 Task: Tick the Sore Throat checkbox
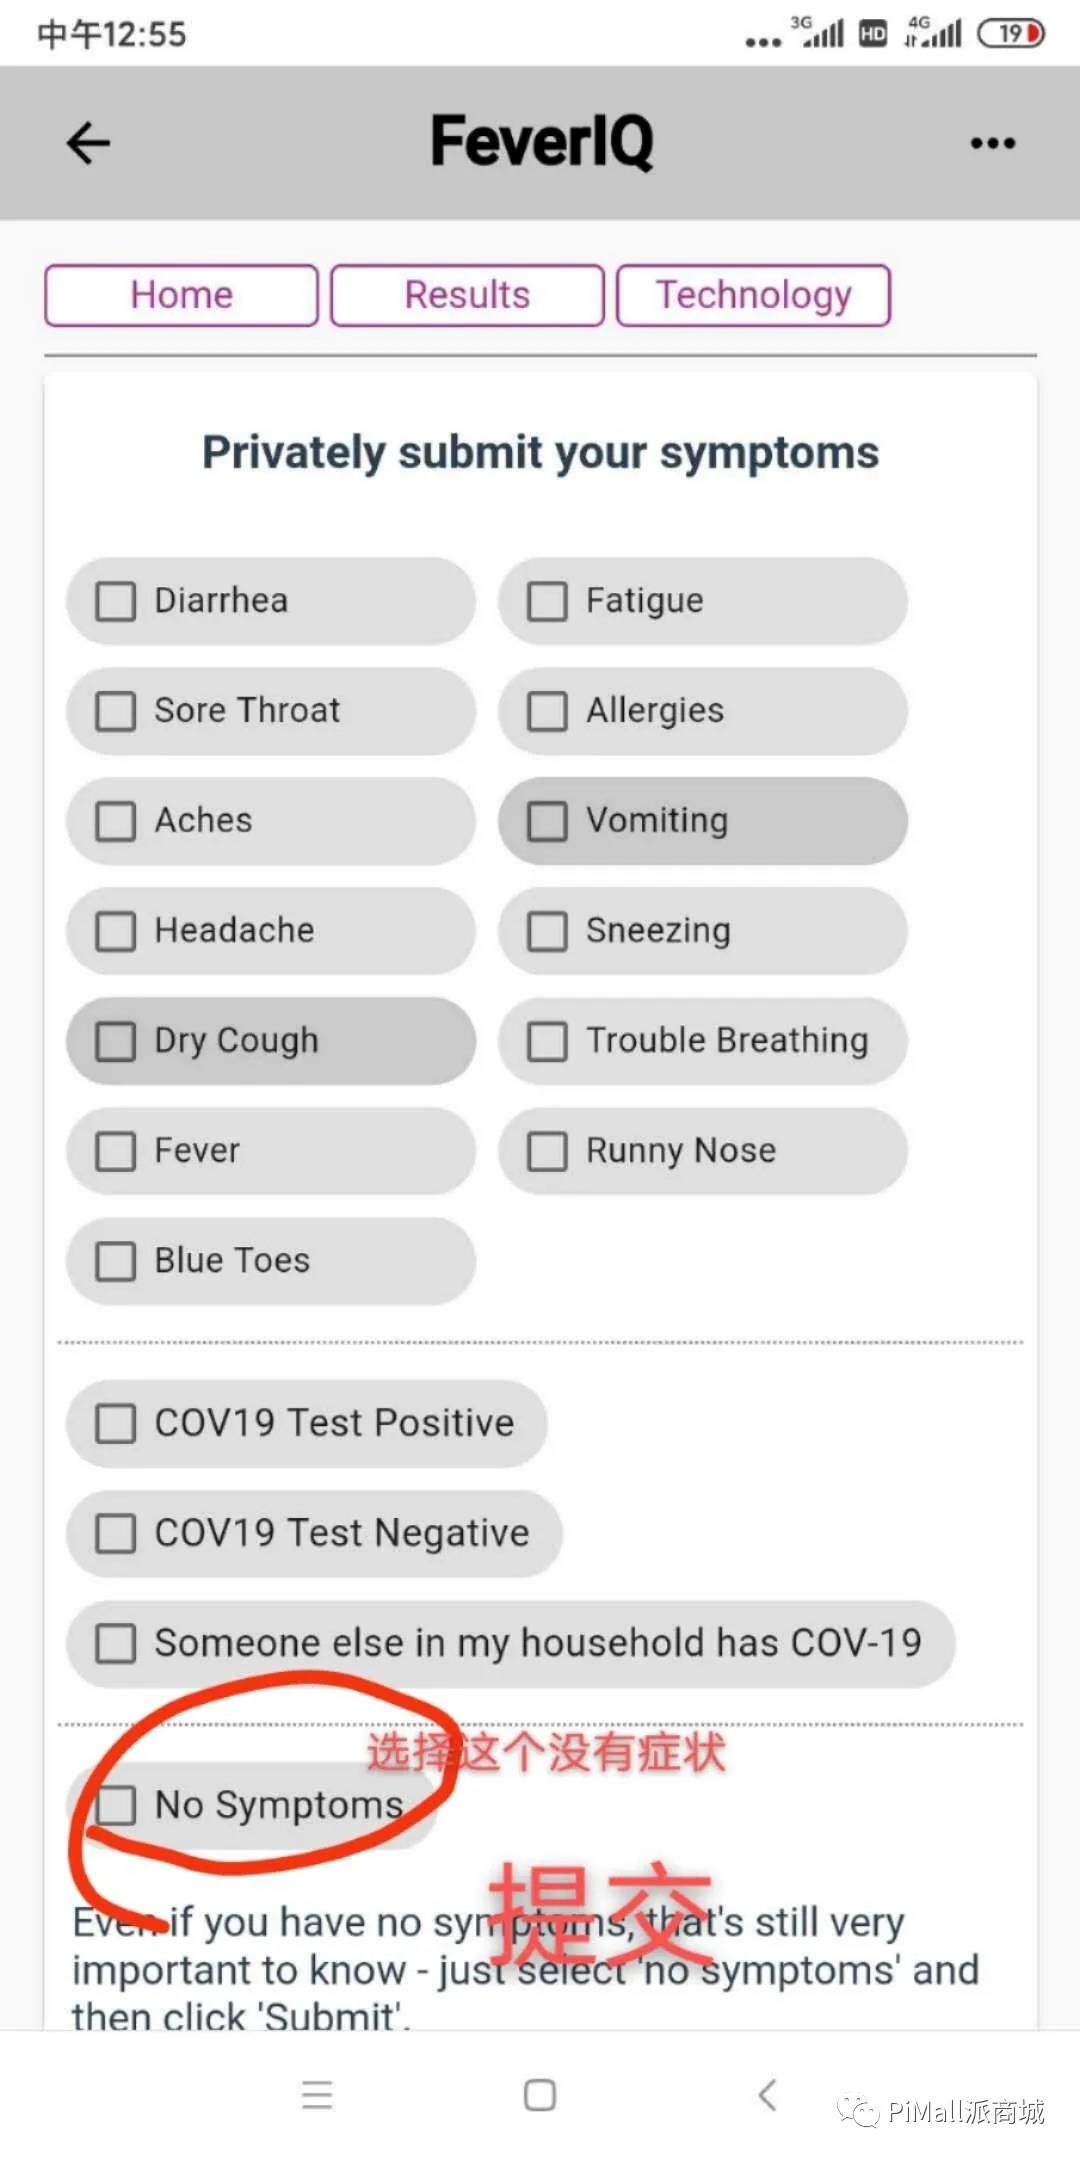[116, 711]
